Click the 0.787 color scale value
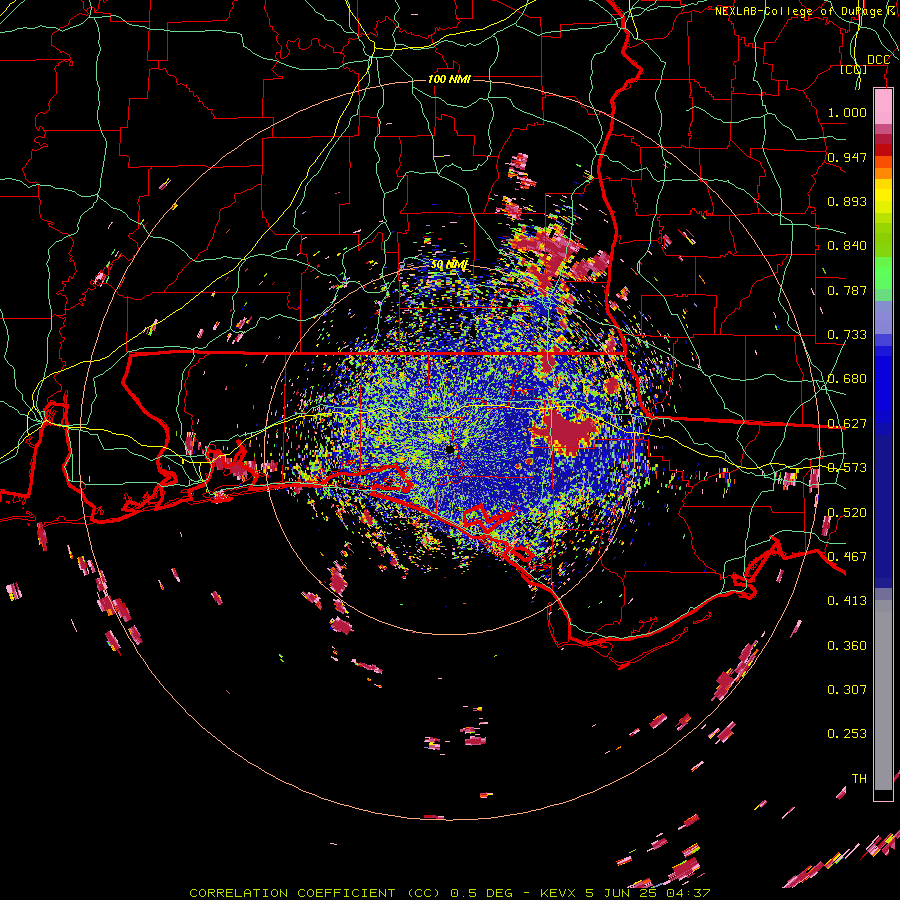900x900 pixels. (x=847, y=290)
